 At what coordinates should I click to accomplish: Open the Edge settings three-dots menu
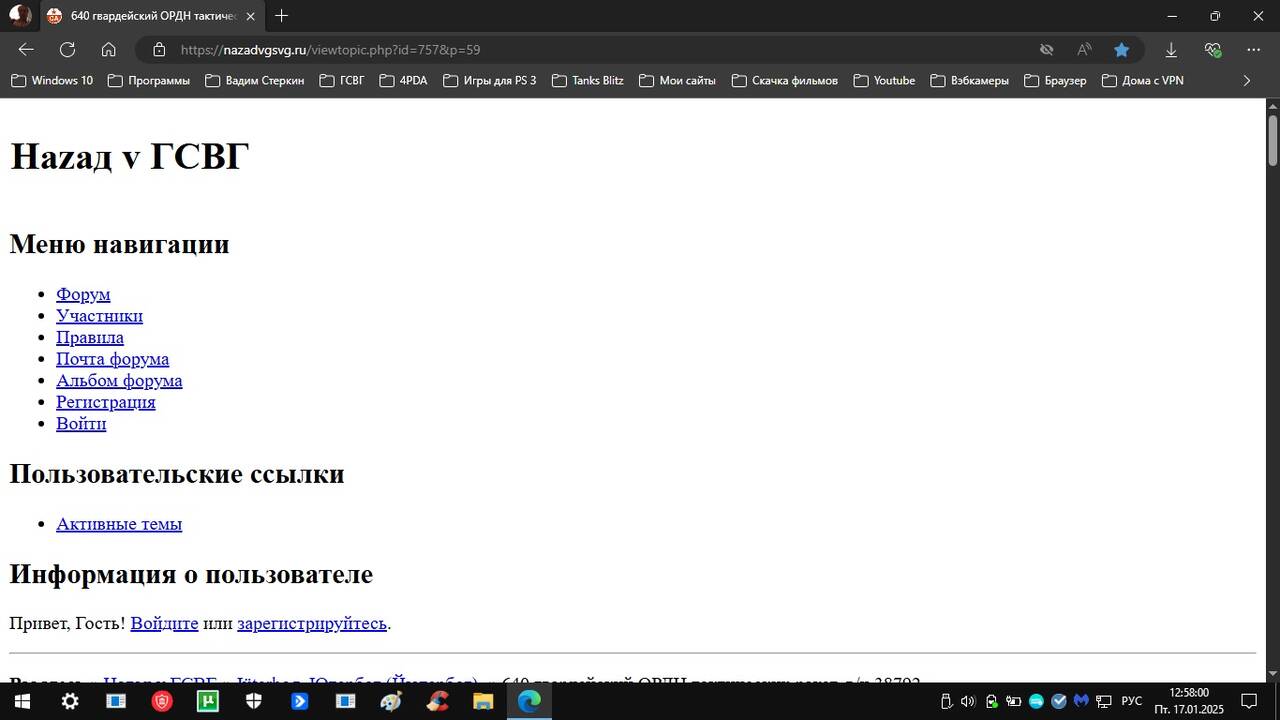click(1254, 49)
